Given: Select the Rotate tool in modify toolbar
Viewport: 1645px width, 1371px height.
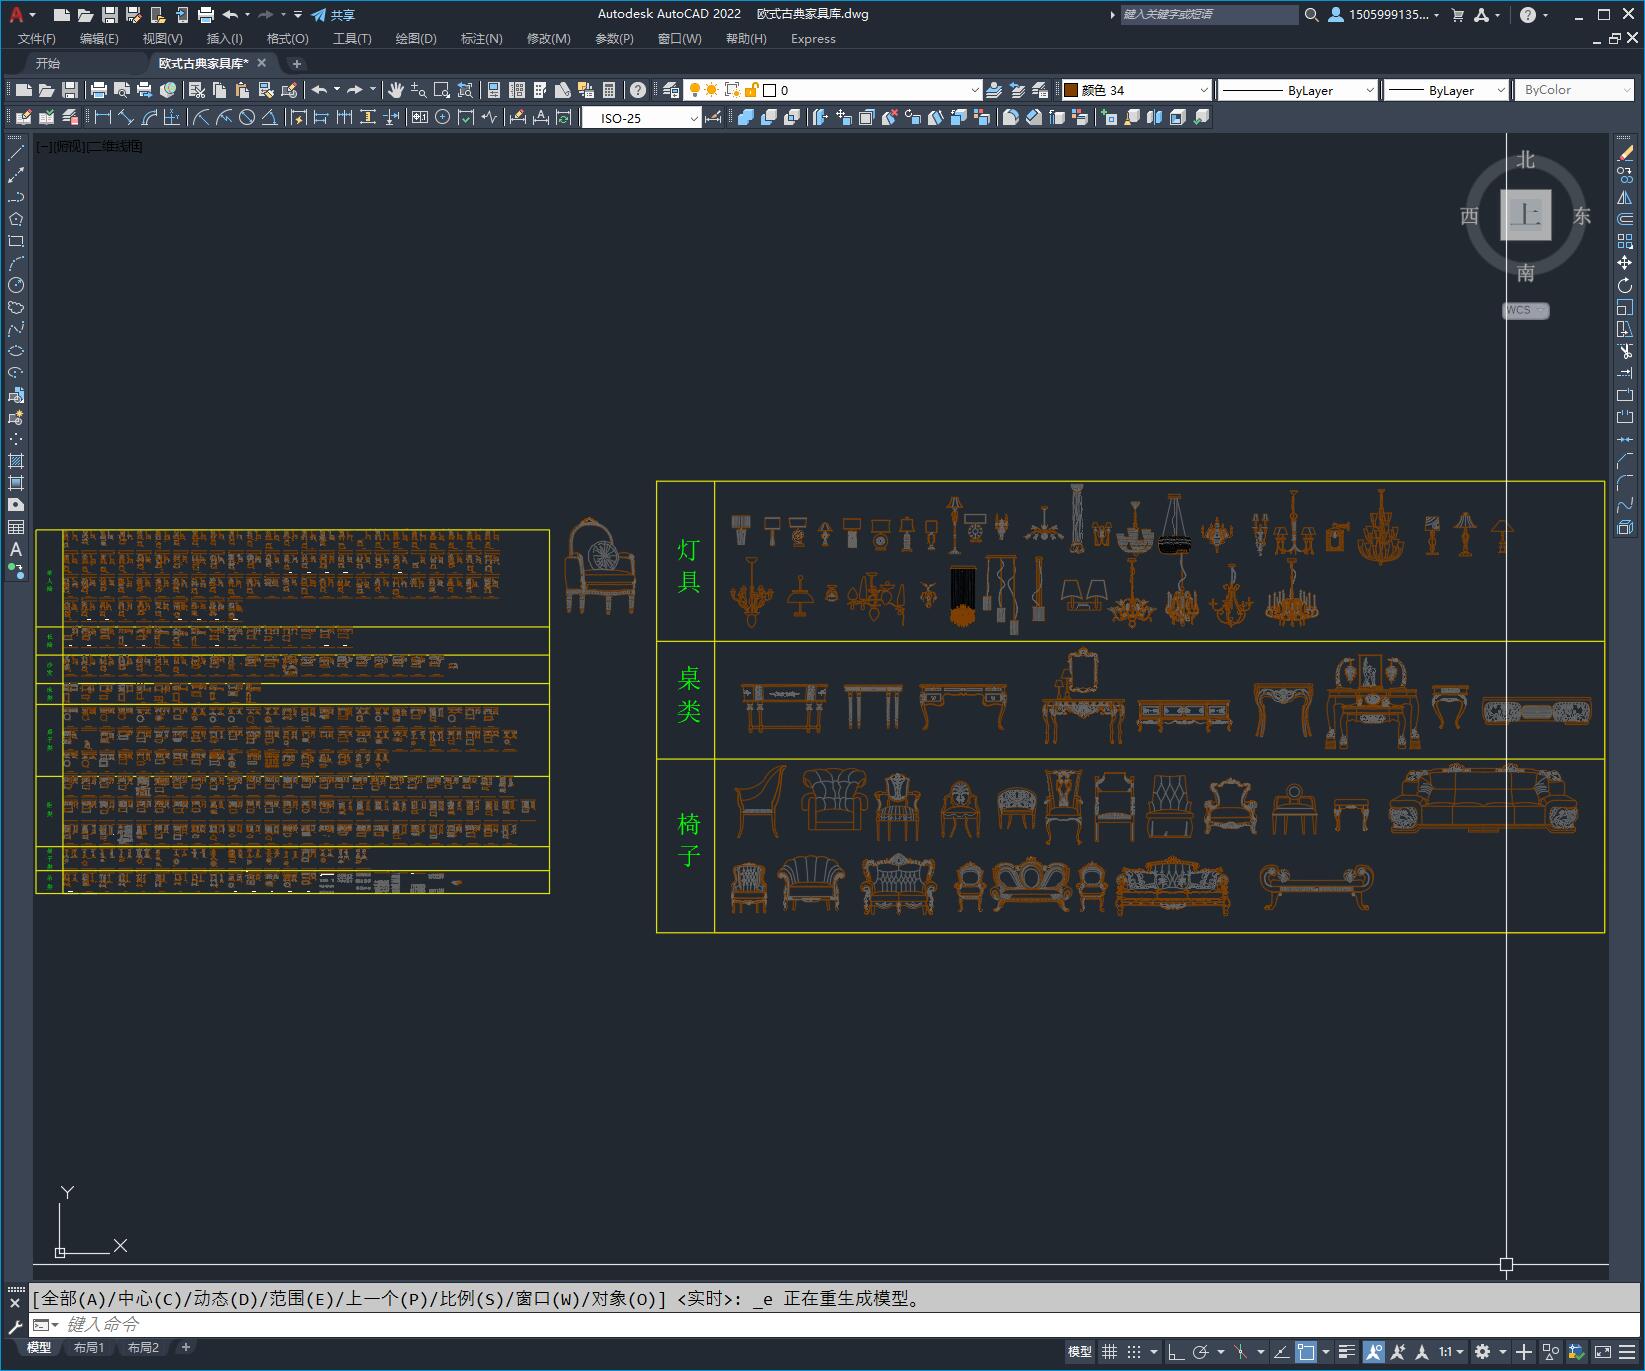Looking at the screenshot, I should tap(1625, 285).
